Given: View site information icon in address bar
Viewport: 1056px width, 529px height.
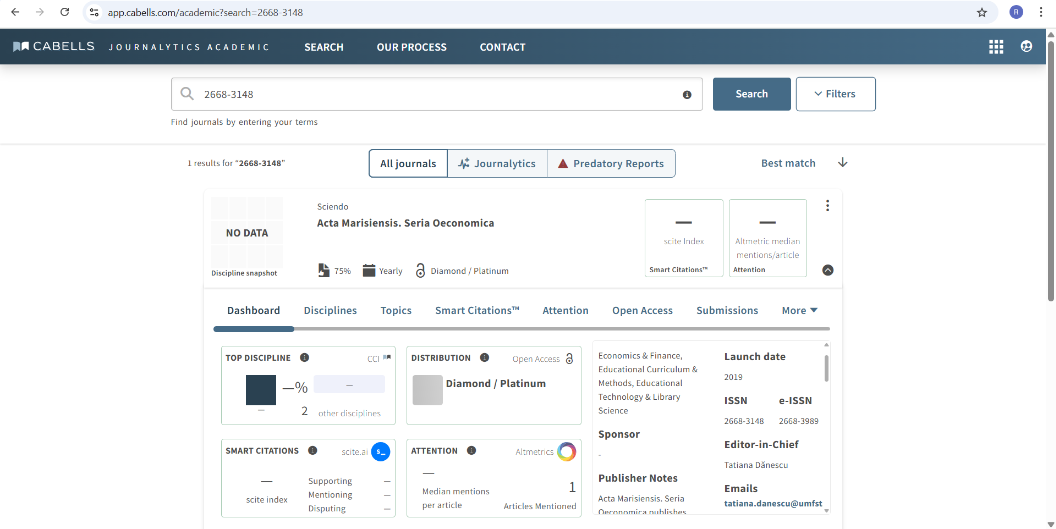Looking at the screenshot, I should point(94,12).
